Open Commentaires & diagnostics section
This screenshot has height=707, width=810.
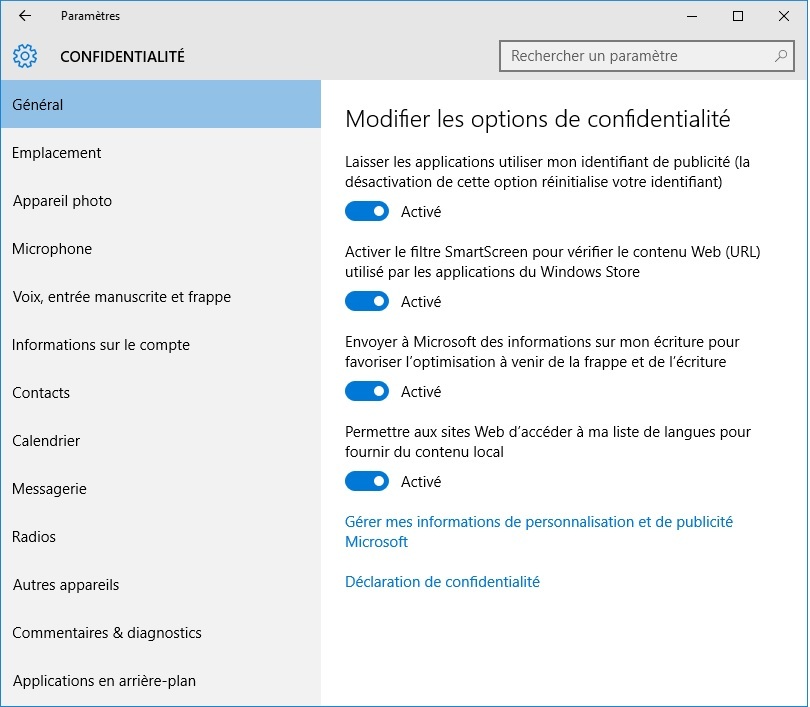pos(161,633)
